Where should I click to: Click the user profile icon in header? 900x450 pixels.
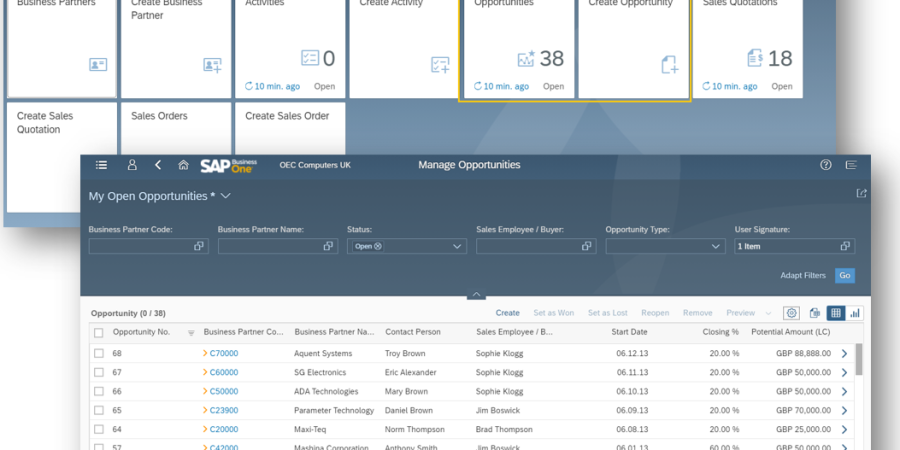click(132, 165)
